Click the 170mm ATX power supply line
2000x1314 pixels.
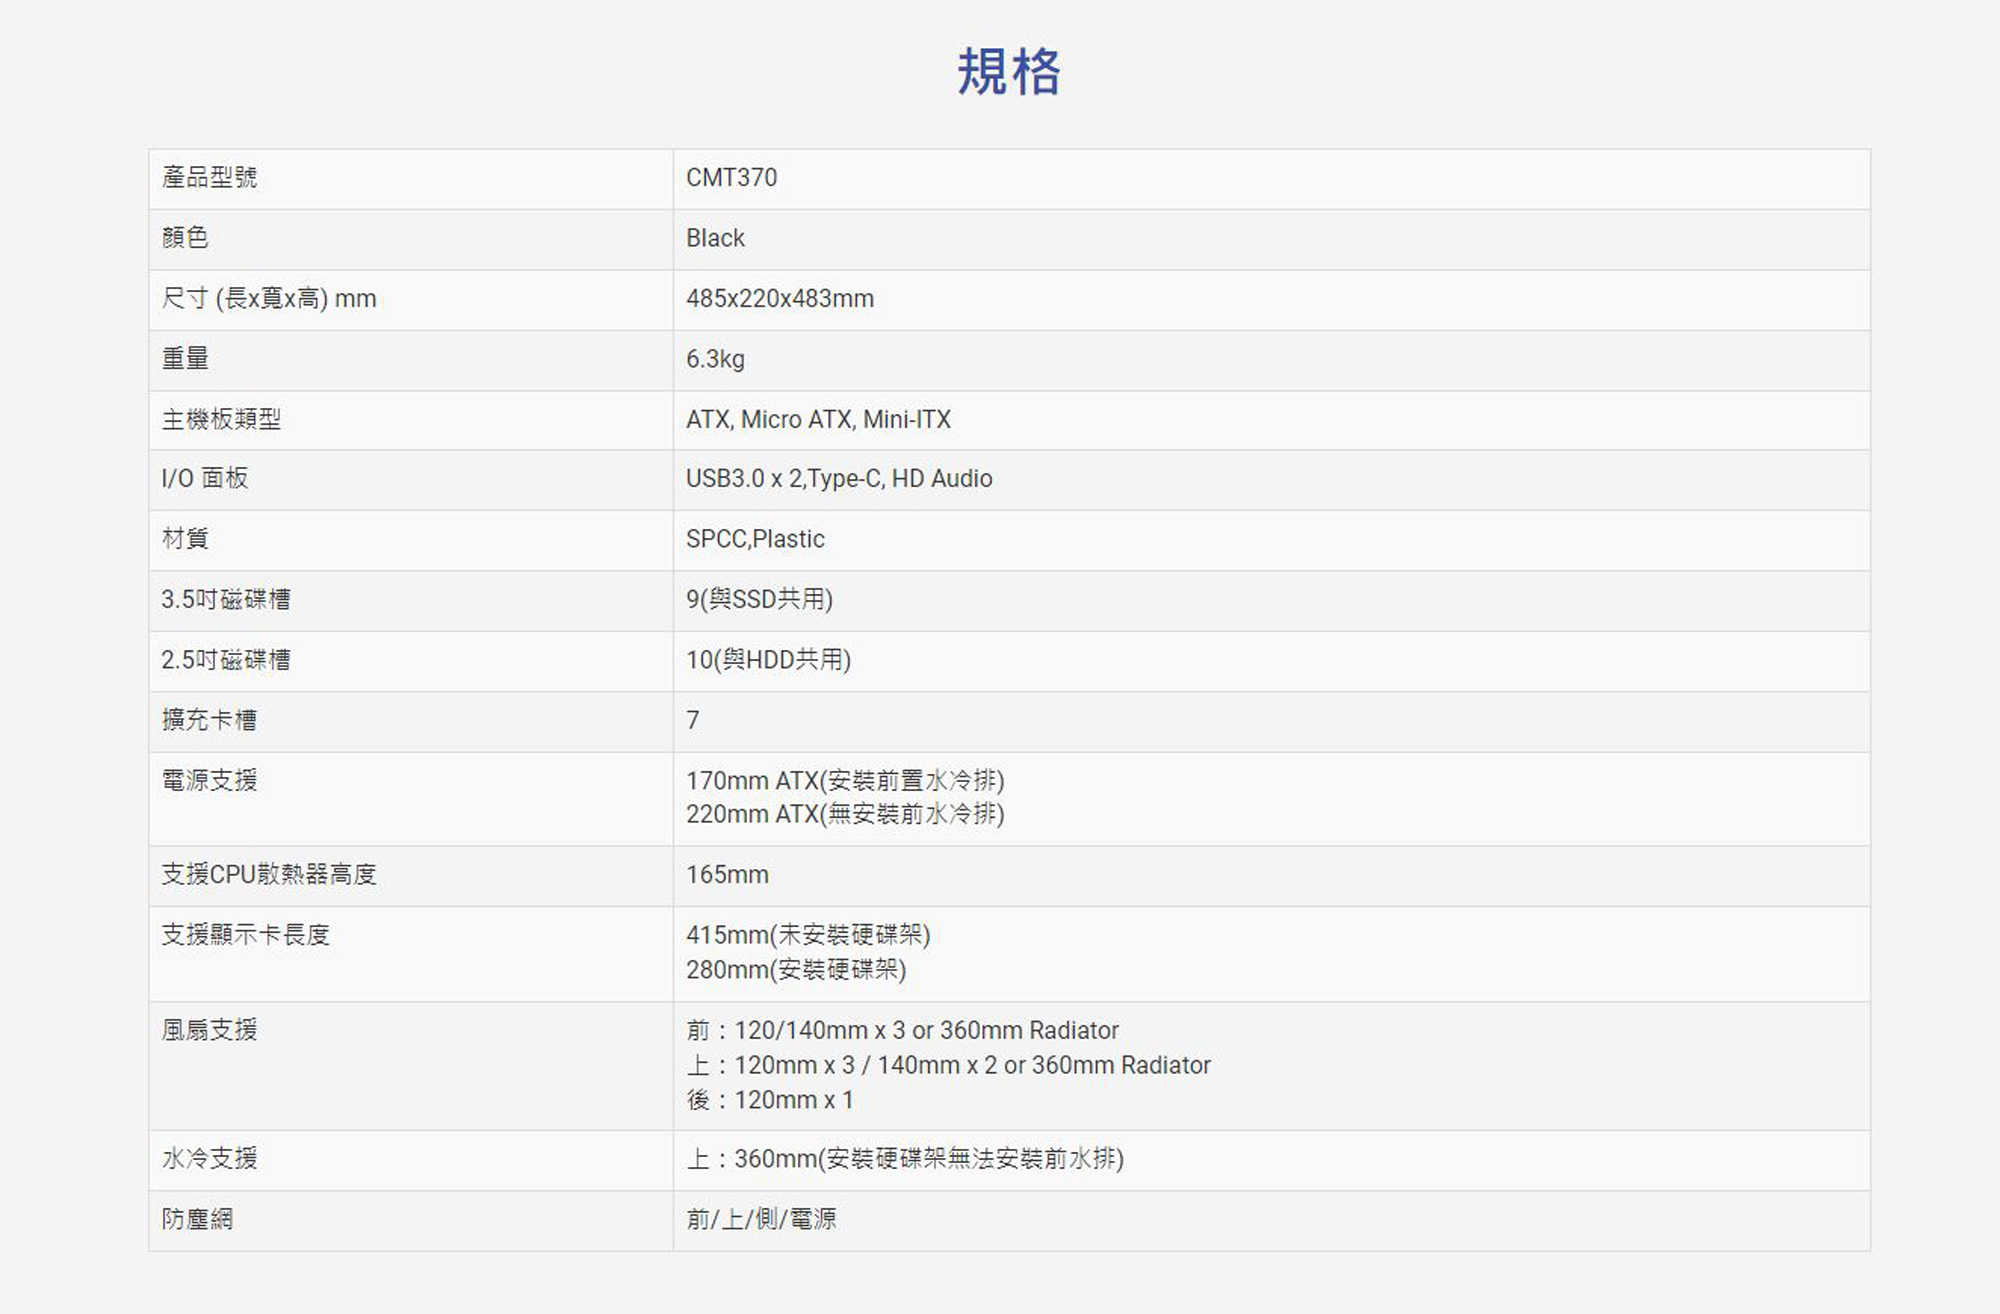[x=844, y=780]
